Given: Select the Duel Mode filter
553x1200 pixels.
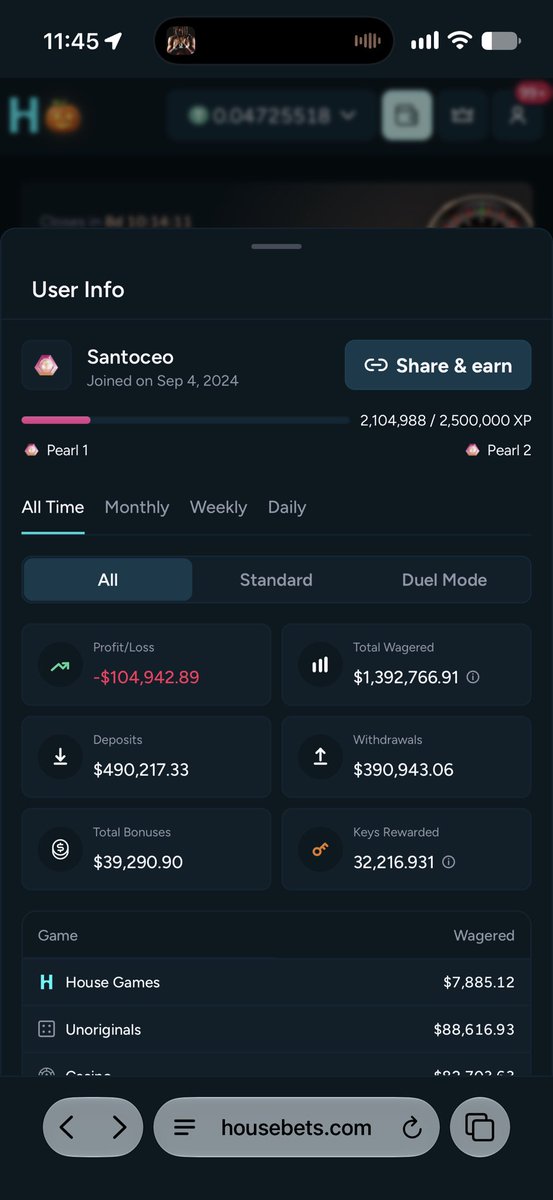Looking at the screenshot, I should 444,580.
